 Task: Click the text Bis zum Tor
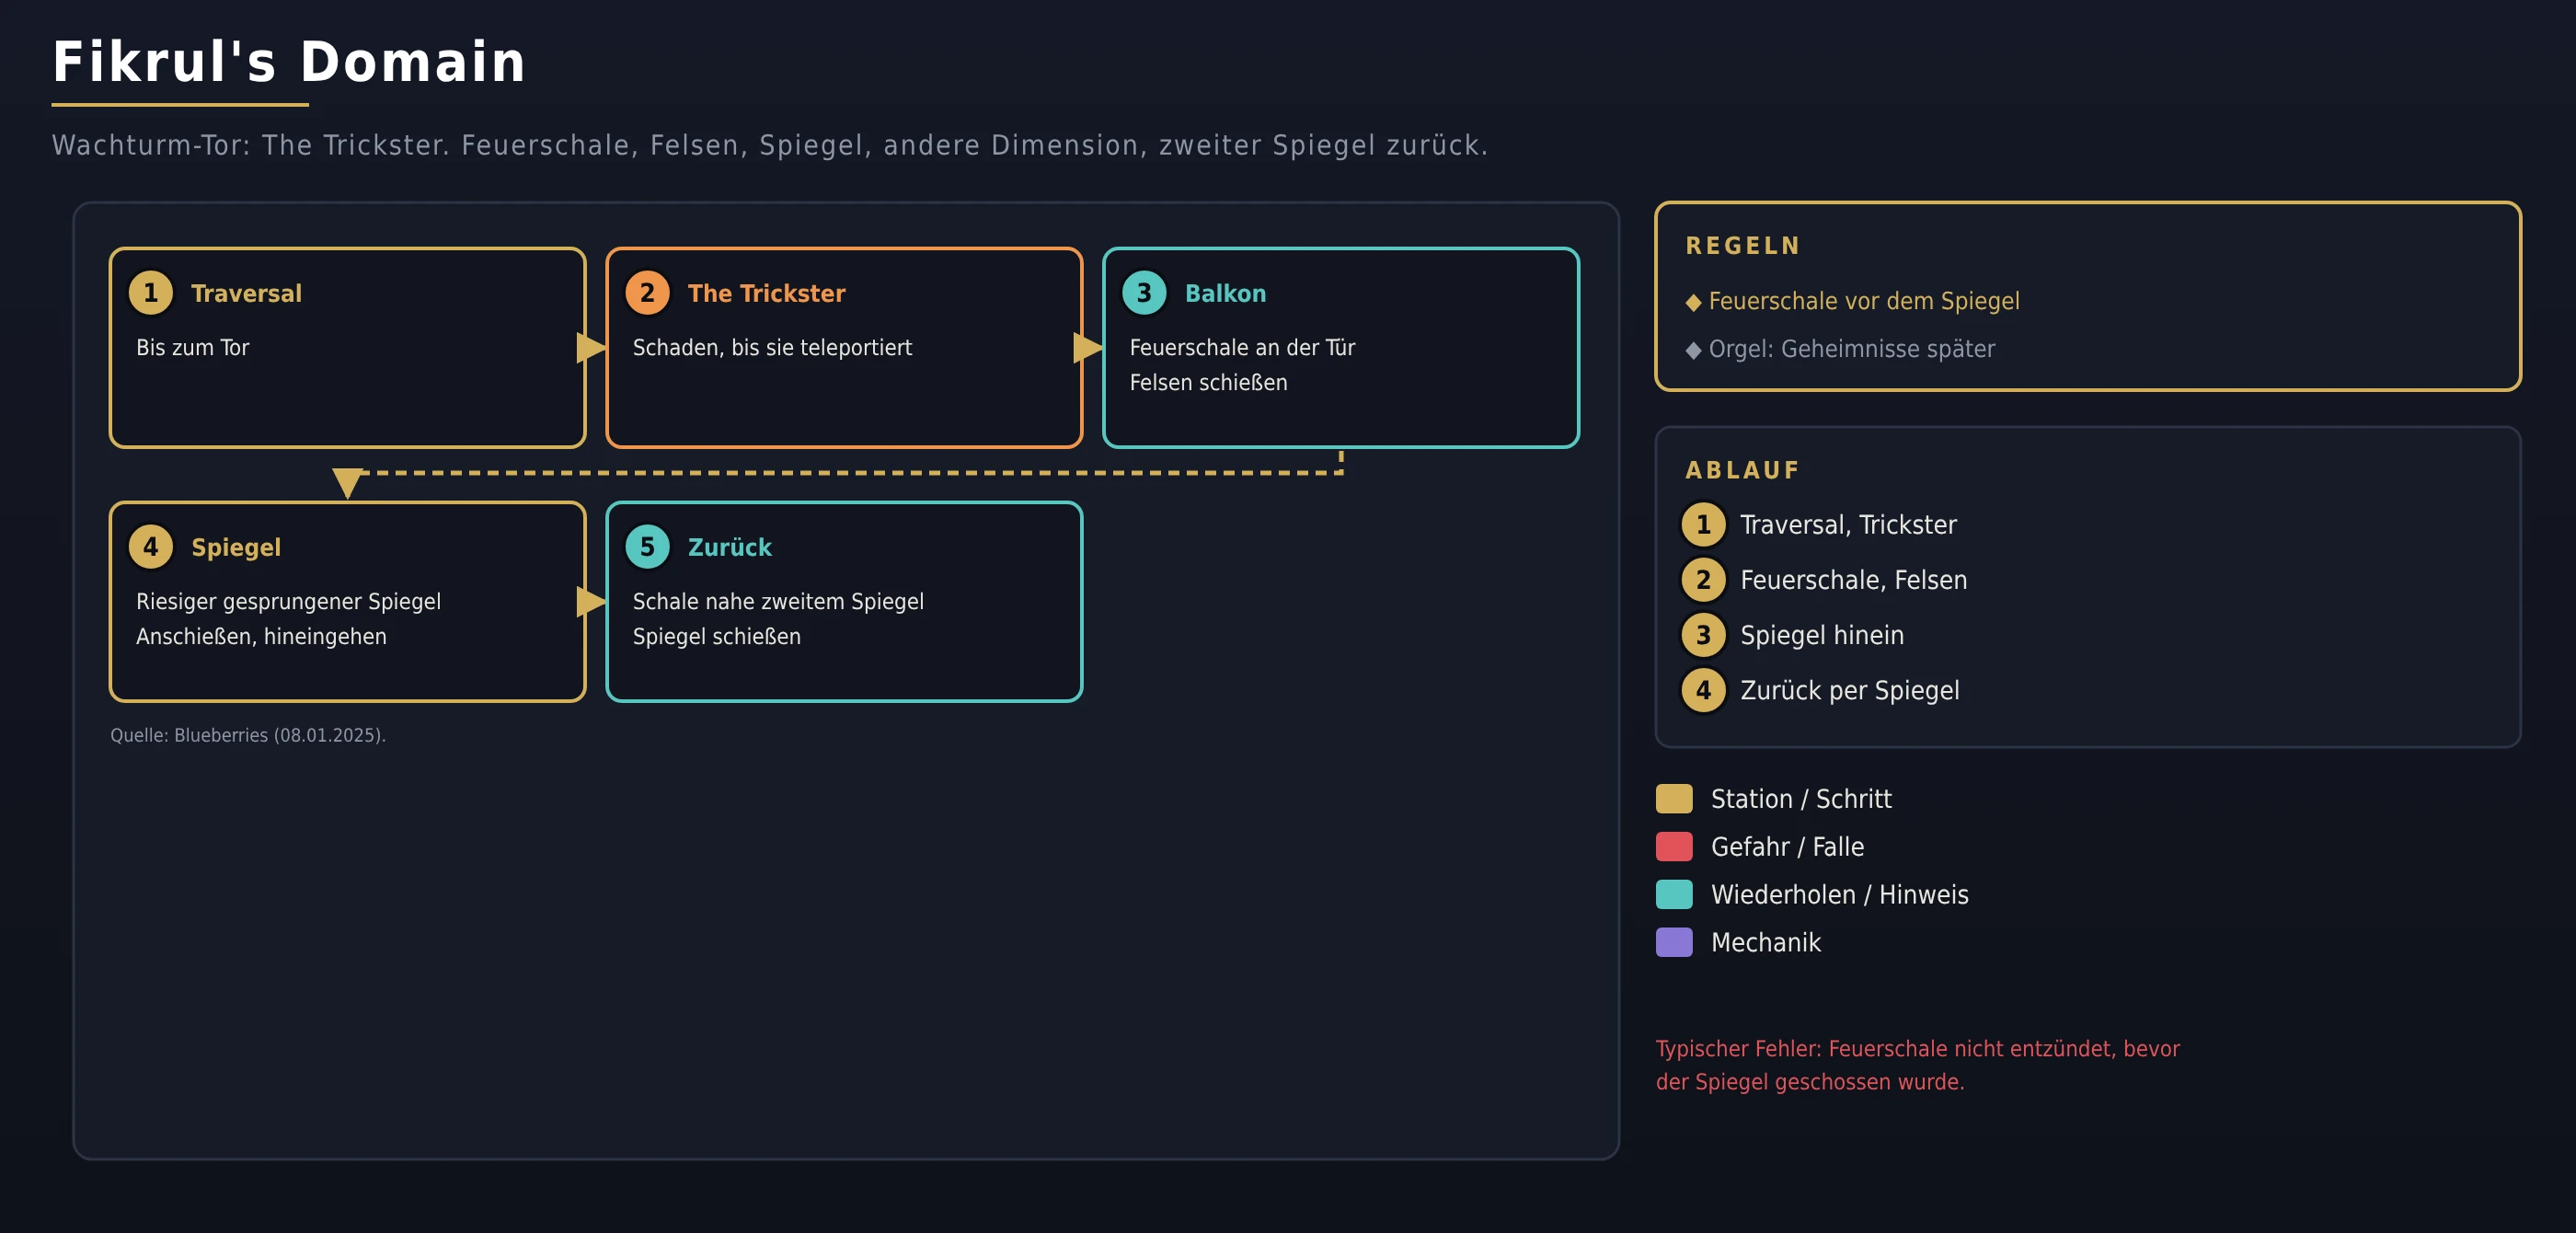click(x=192, y=347)
